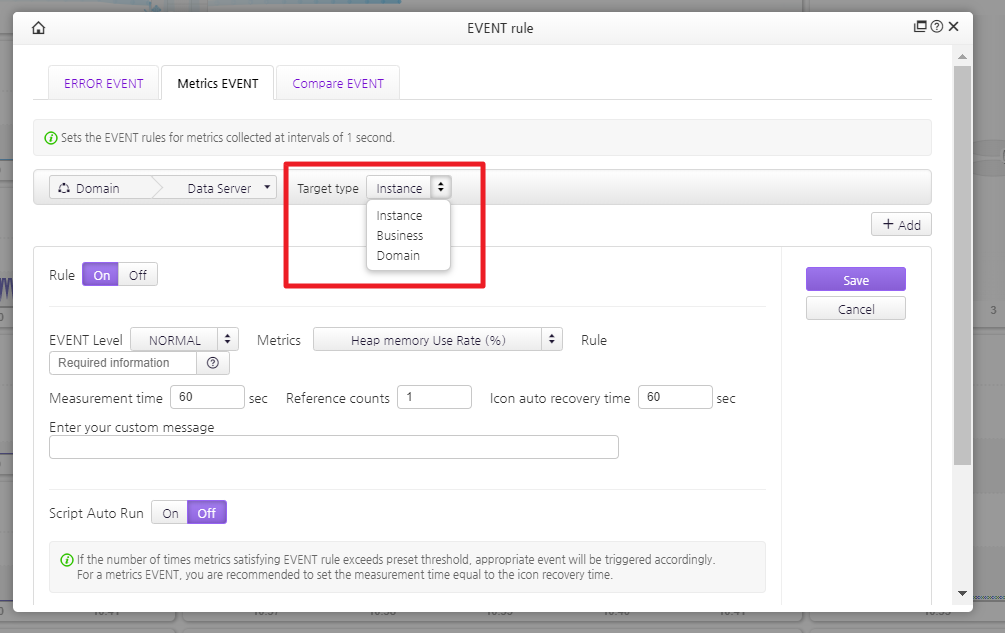The width and height of the screenshot is (1005, 633).
Task: Open the Heap memory Use Rate metrics dropdown
Action: pos(437,340)
